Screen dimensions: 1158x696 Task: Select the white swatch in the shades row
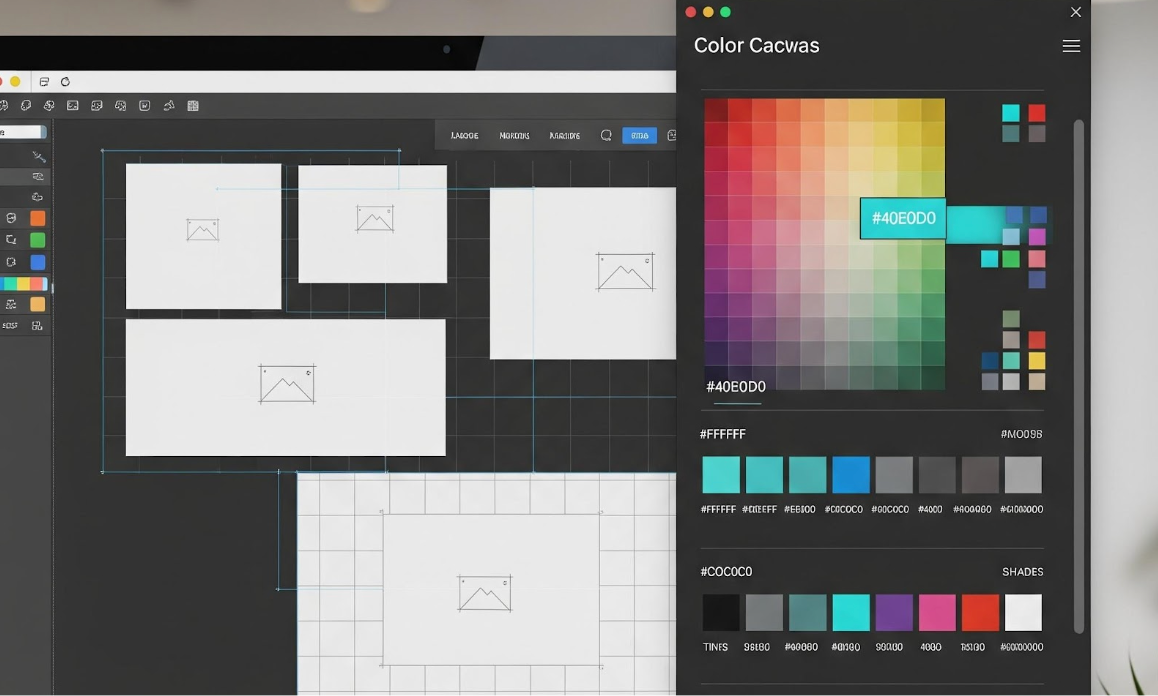click(1023, 612)
